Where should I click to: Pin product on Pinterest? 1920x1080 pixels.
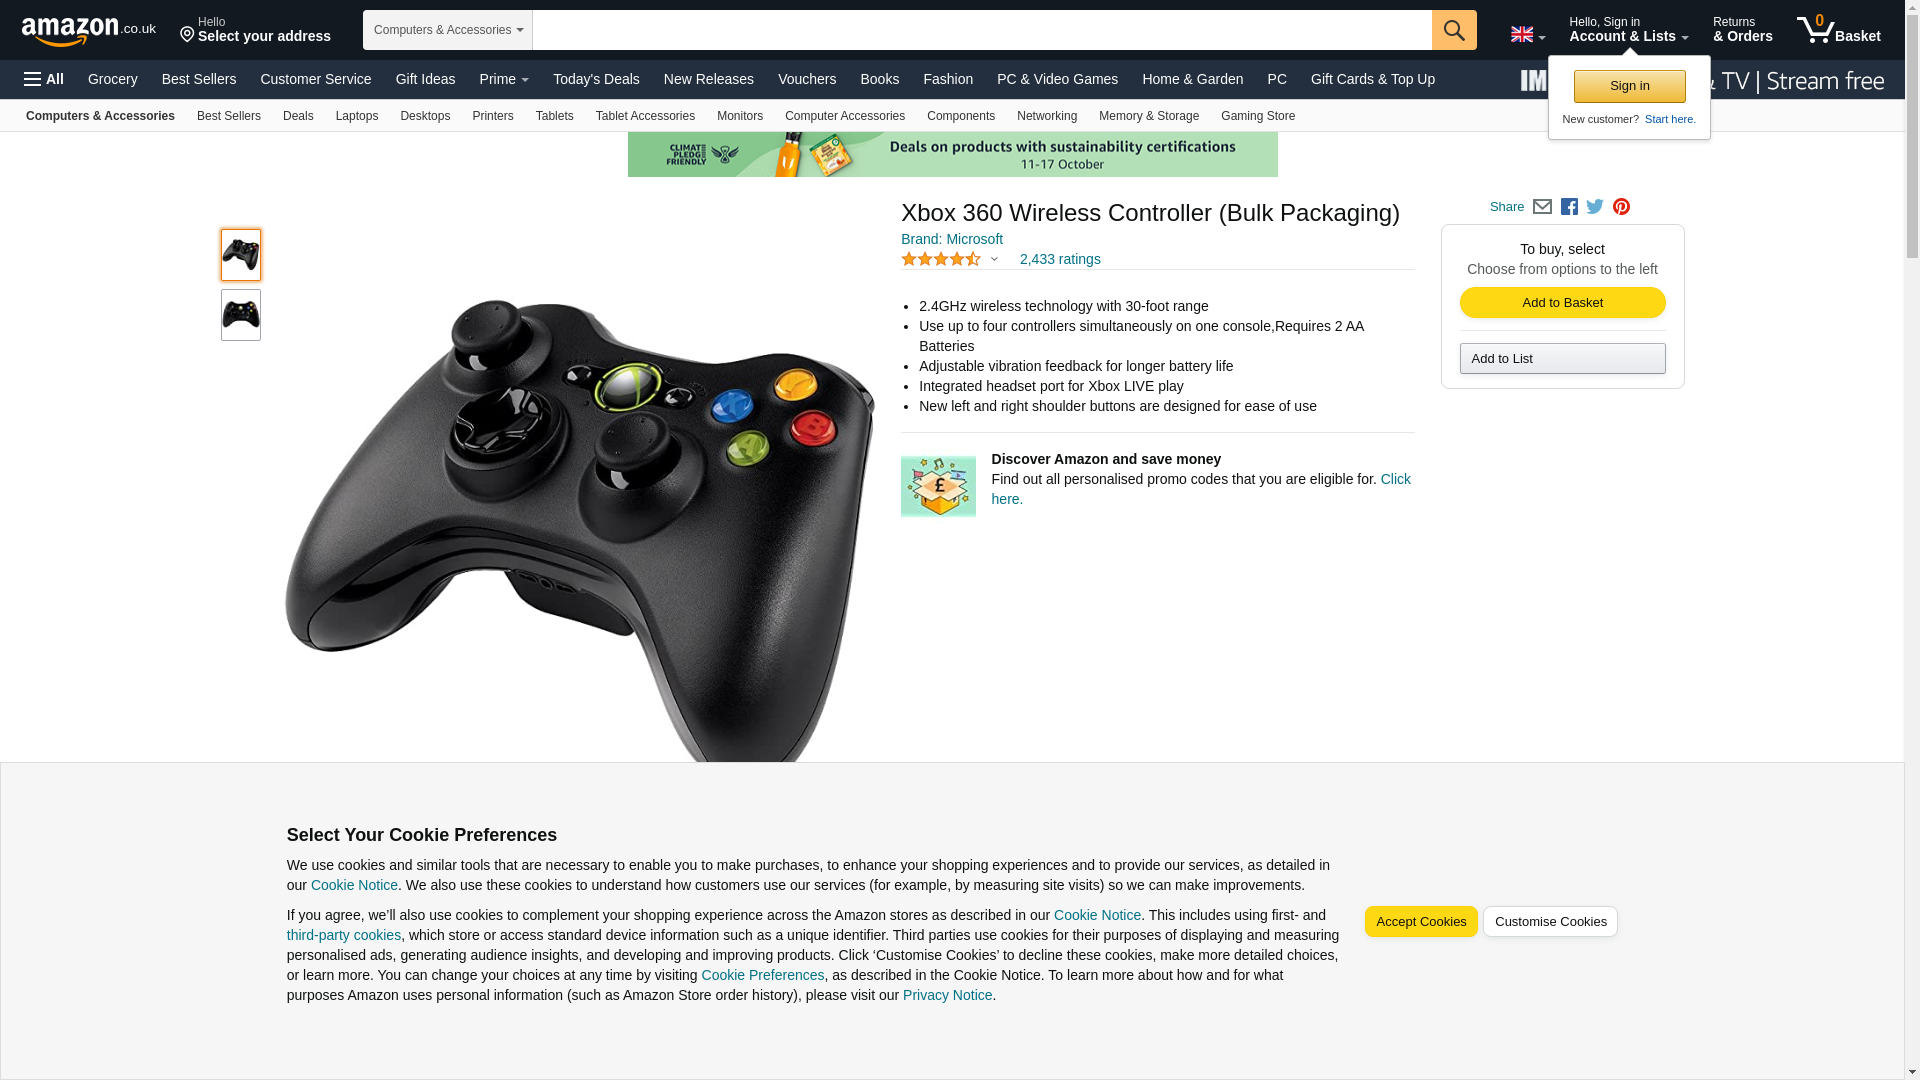(x=1621, y=207)
